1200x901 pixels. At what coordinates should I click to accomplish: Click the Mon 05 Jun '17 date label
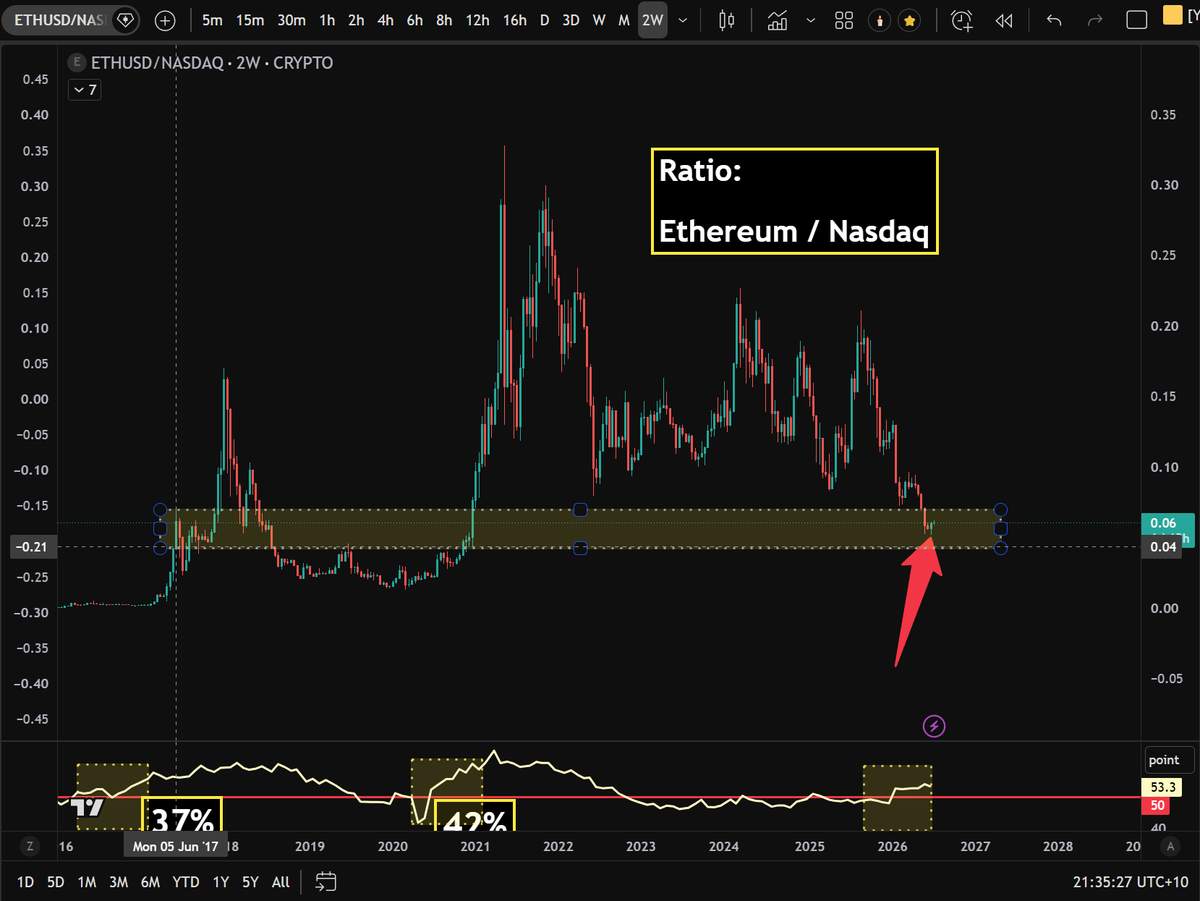click(177, 846)
